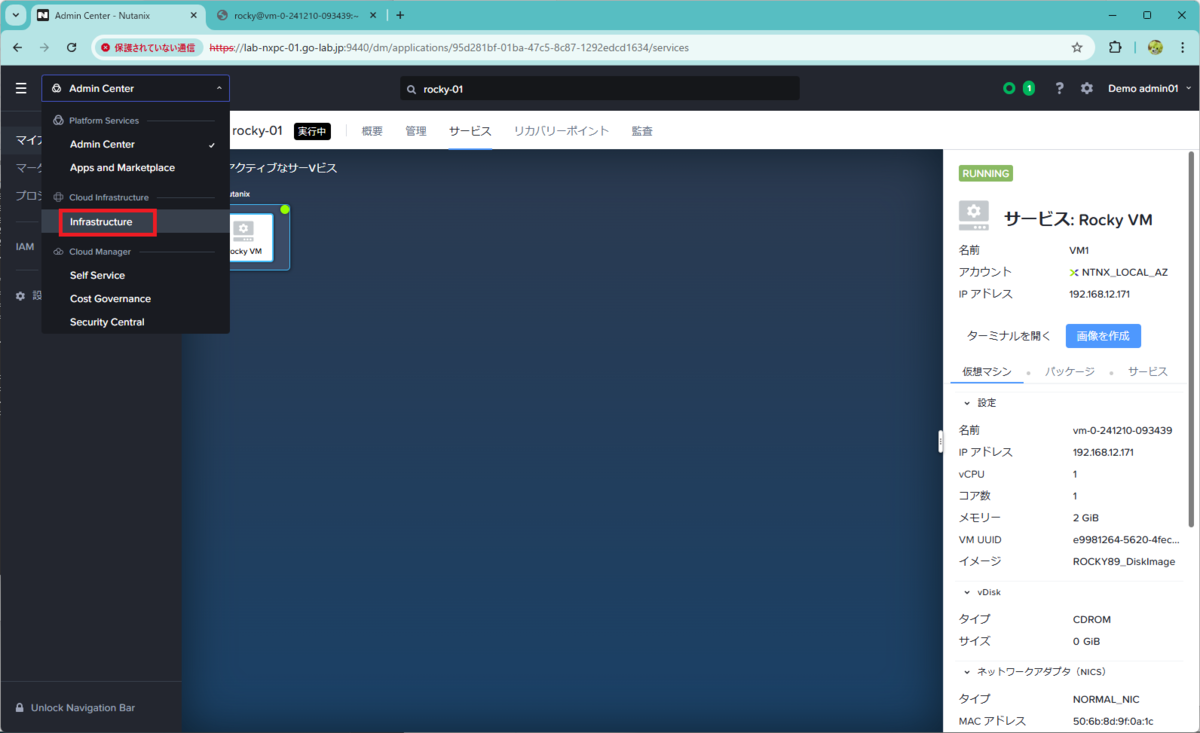Click the NORMAL_NIC type value
Screen dimensions: 1200x733
[x=1105, y=699]
